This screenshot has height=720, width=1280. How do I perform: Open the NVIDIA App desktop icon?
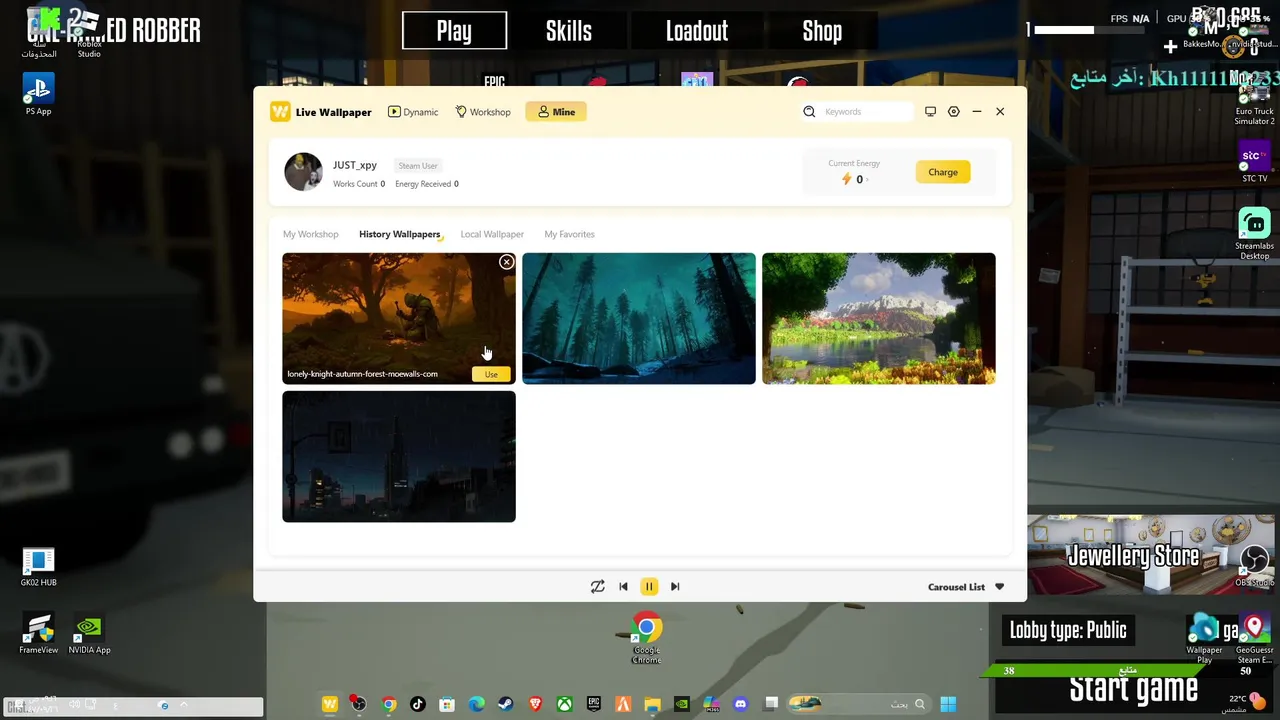89,634
